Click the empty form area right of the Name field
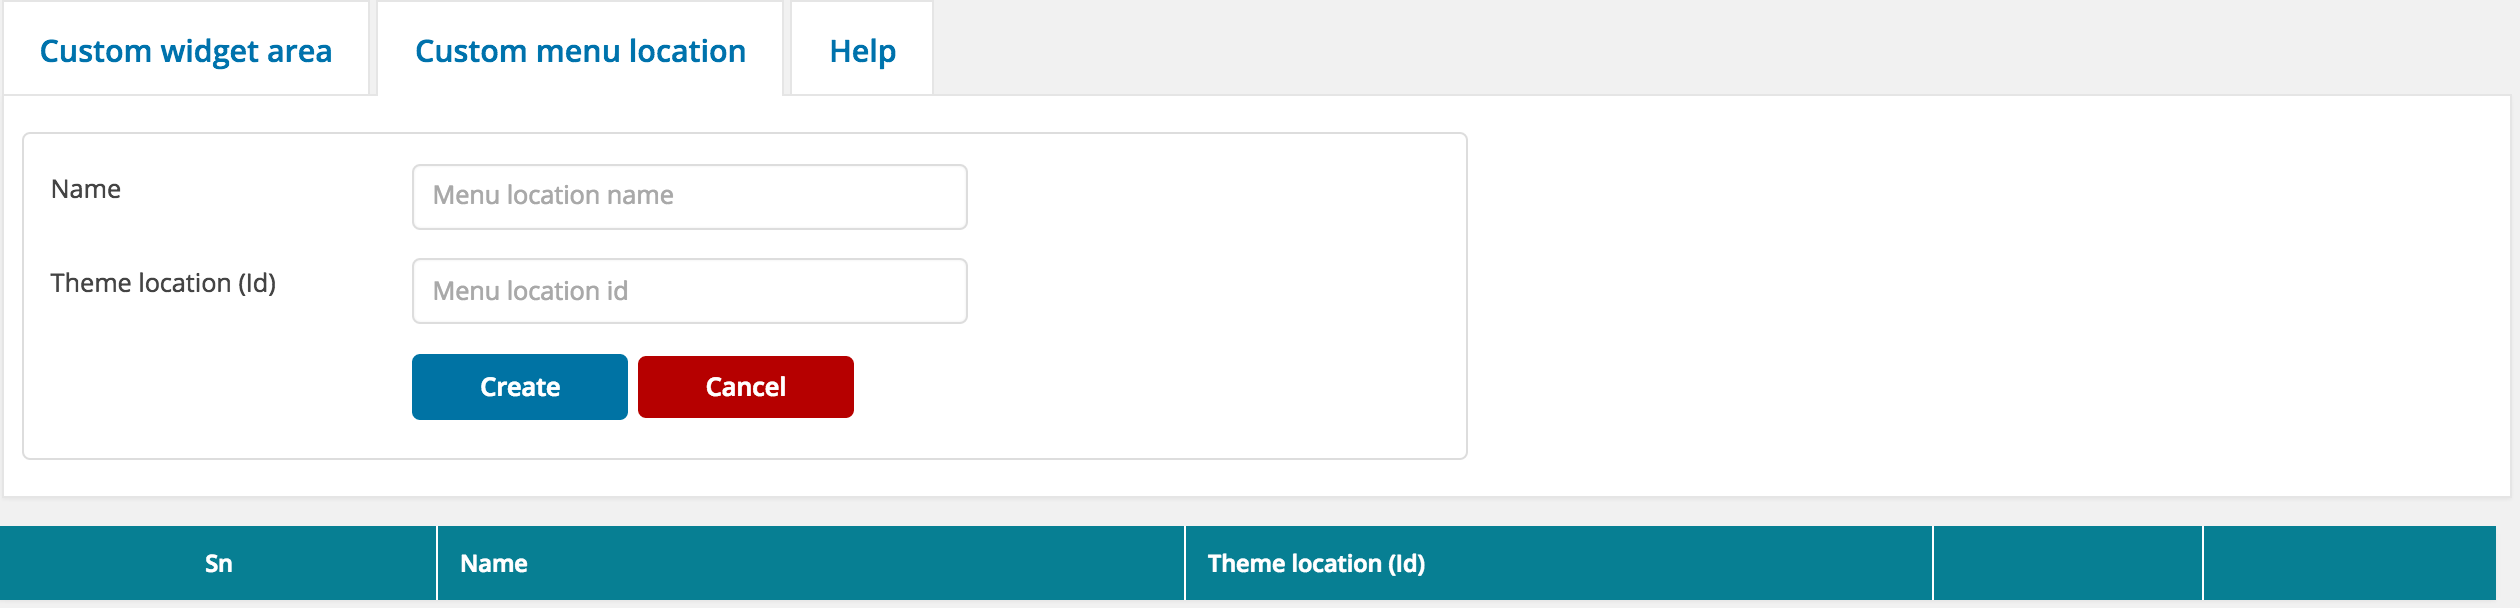The height and width of the screenshot is (608, 2520). tap(1215, 196)
